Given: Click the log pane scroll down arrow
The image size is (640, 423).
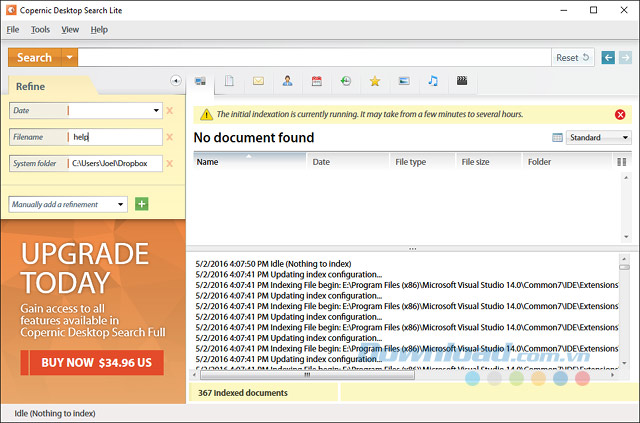Looking at the screenshot, I should (x=624, y=363).
